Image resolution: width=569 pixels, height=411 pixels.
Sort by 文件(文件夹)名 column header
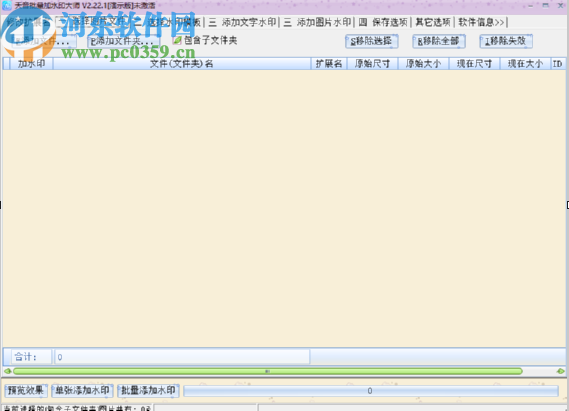pos(182,64)
